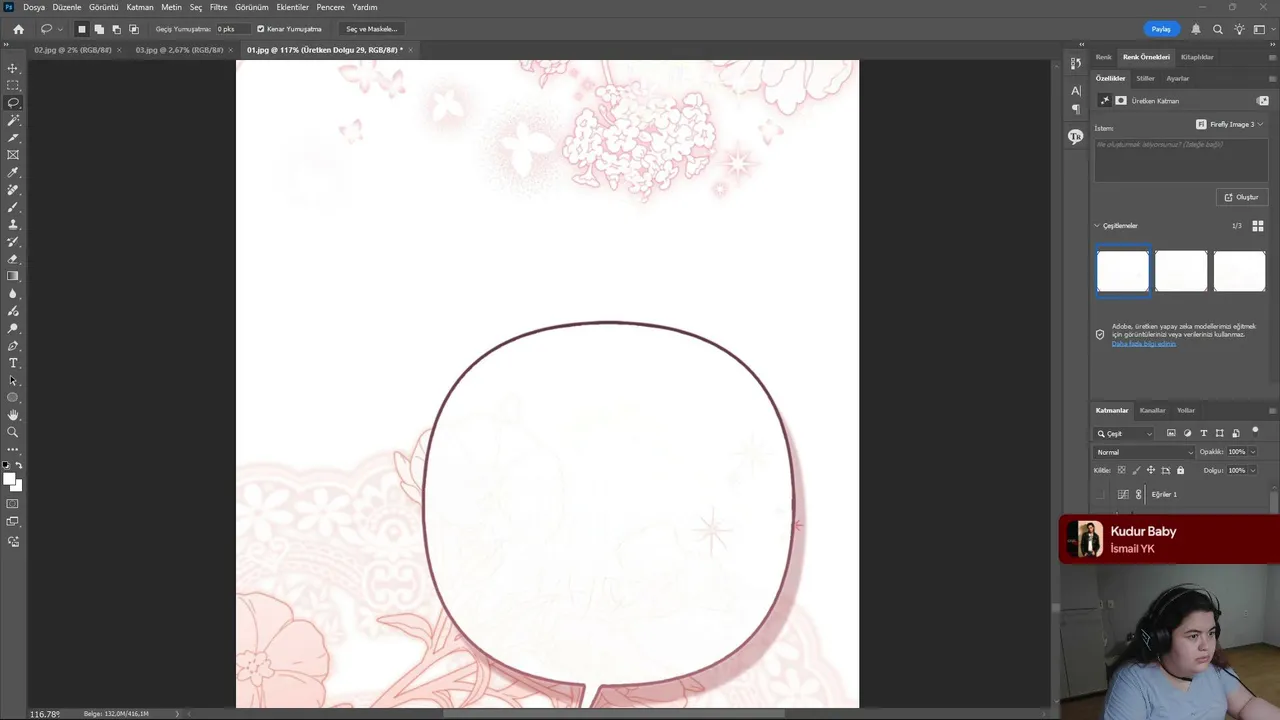Open the Dolgu dropdown arrow
This screenshot has height=720, width=1280.
pos(1253,470)
